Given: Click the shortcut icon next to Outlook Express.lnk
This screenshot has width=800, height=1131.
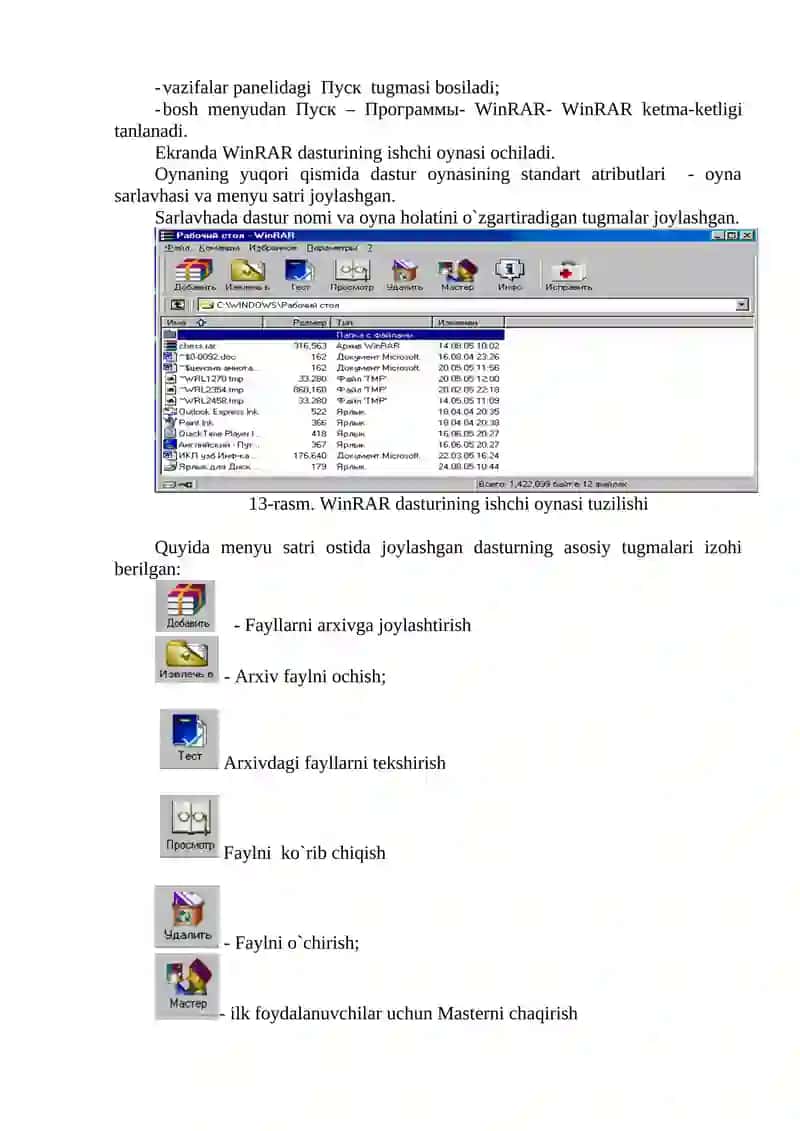Looking at the screenshot, I should click(x=170, y=412).
